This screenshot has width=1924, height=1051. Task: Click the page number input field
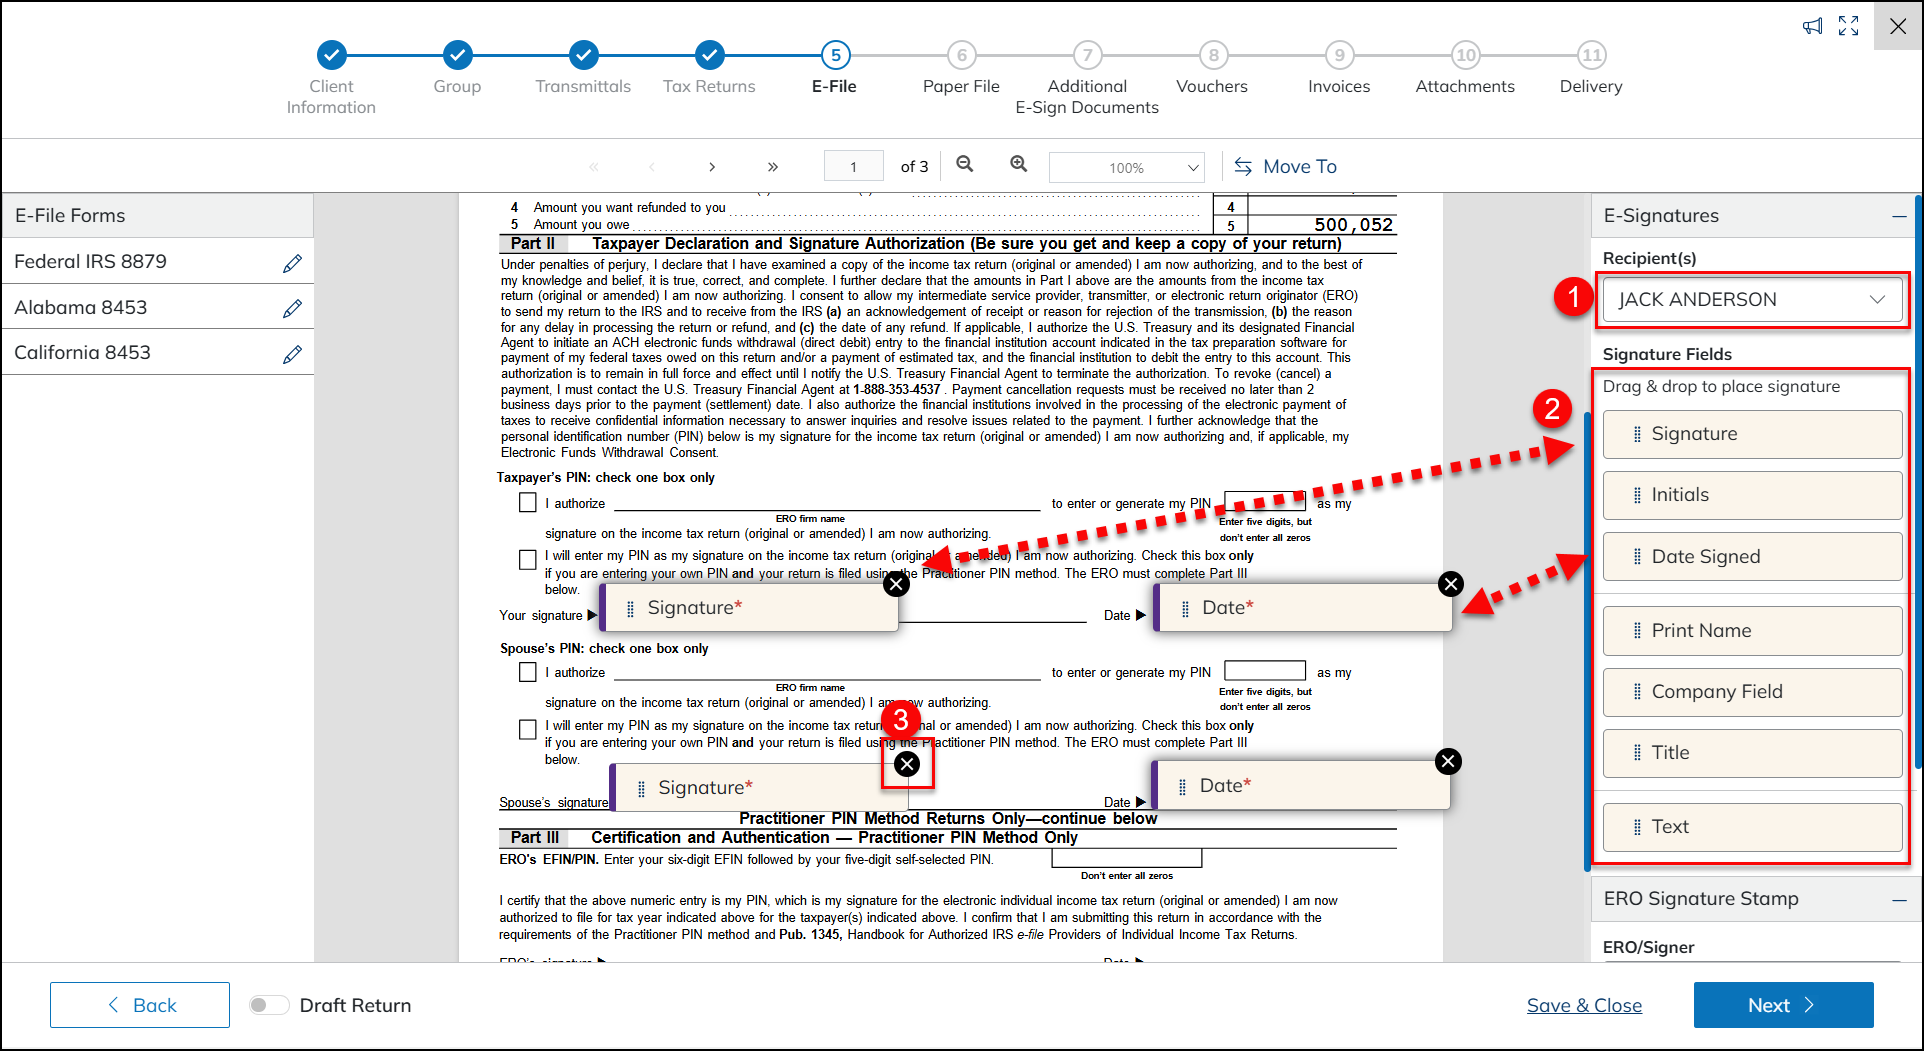pos(853,167)
